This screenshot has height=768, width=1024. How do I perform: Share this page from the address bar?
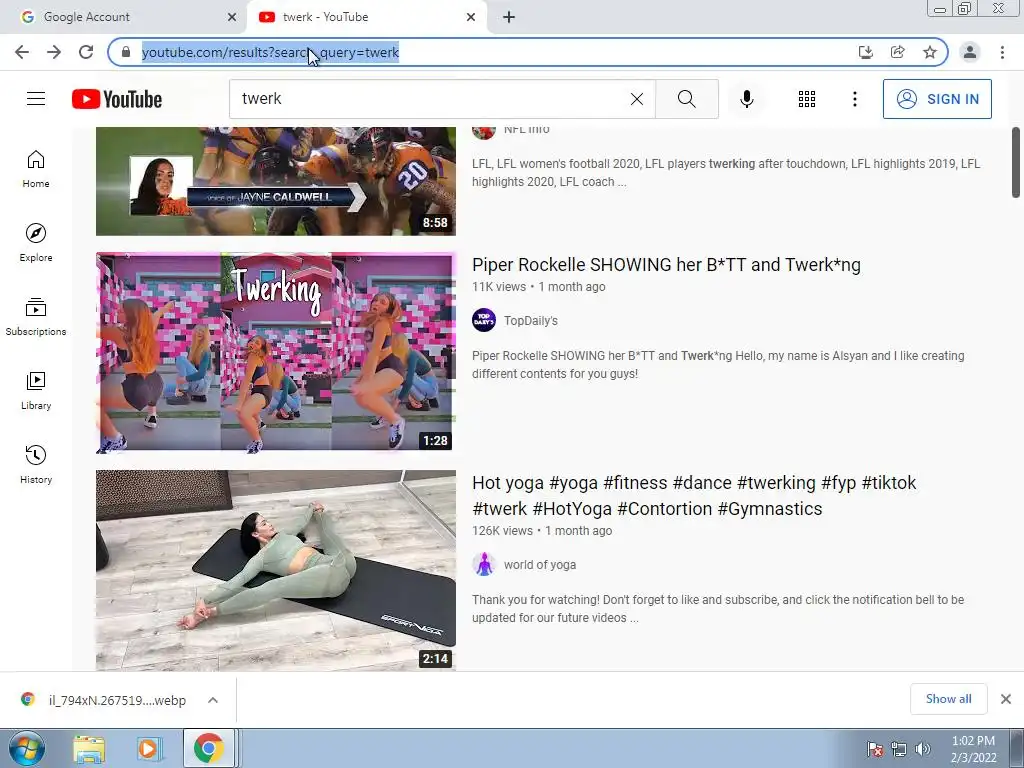pyautogui.click(x=897, y=52)
